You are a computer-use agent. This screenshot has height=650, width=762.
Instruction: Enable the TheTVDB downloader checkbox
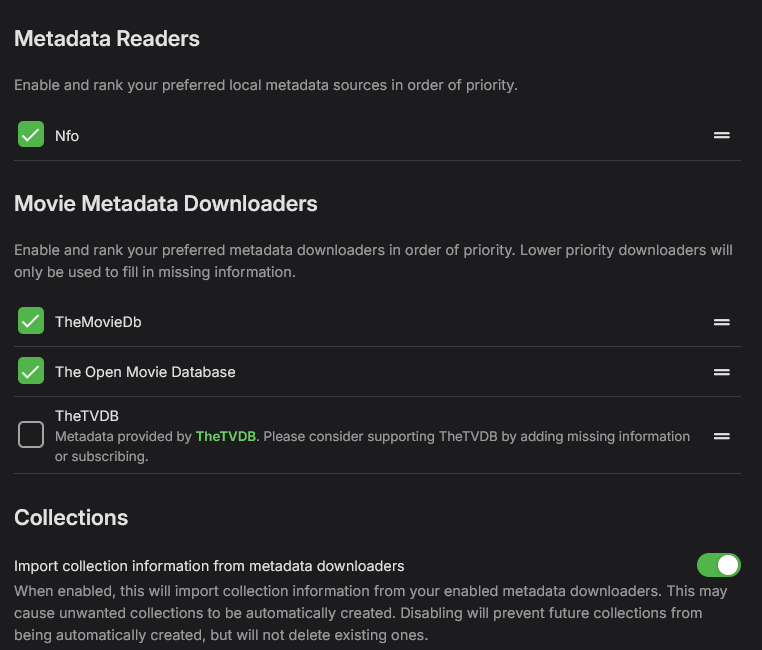31,435
